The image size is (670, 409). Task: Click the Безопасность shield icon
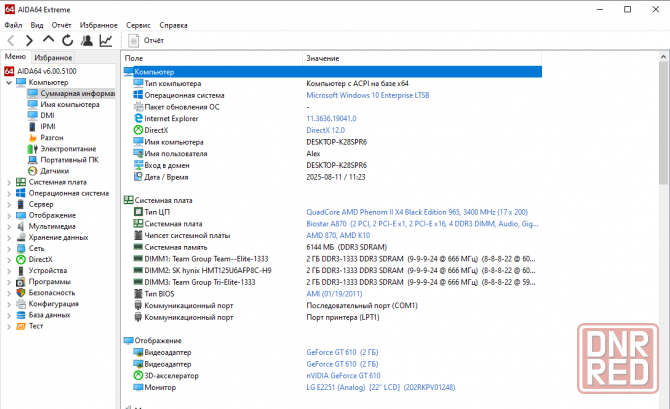tap(21, 293)
